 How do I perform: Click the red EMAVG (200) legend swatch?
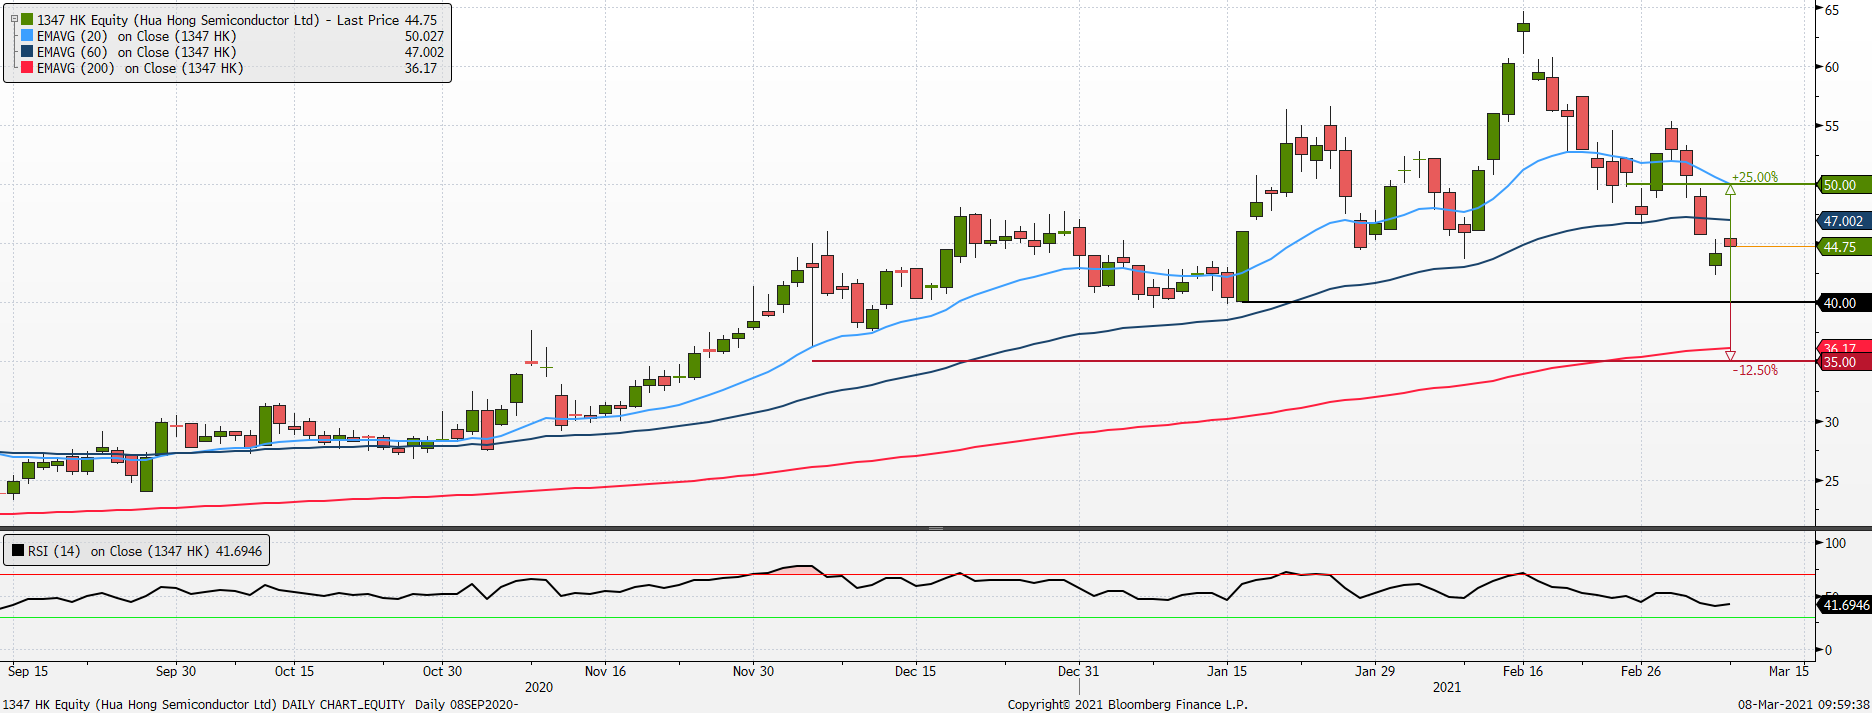click(27, 68)
